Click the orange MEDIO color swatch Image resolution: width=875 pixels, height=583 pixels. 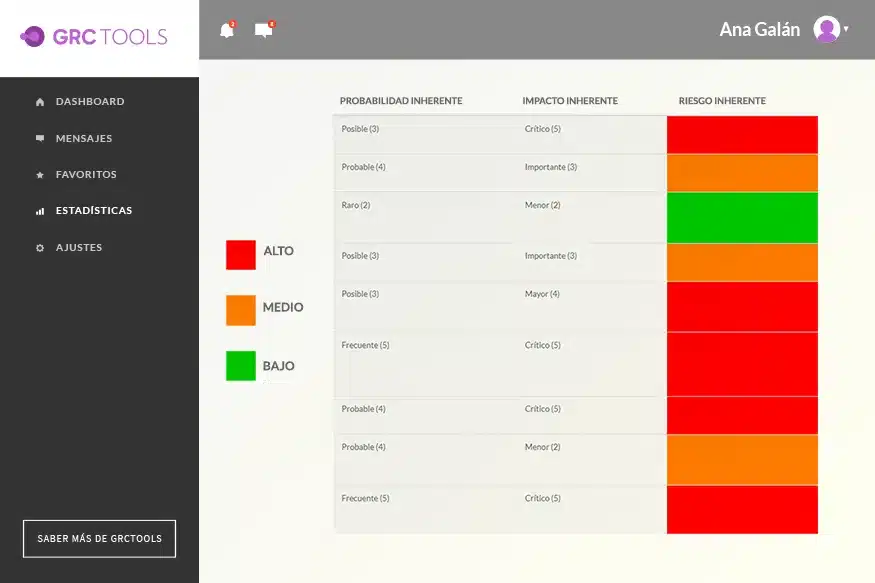pyautogui.click(x=240, y=310)
